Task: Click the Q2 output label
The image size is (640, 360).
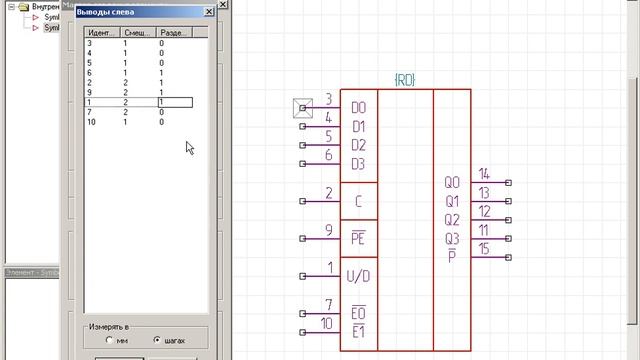Action: (452, 220)
